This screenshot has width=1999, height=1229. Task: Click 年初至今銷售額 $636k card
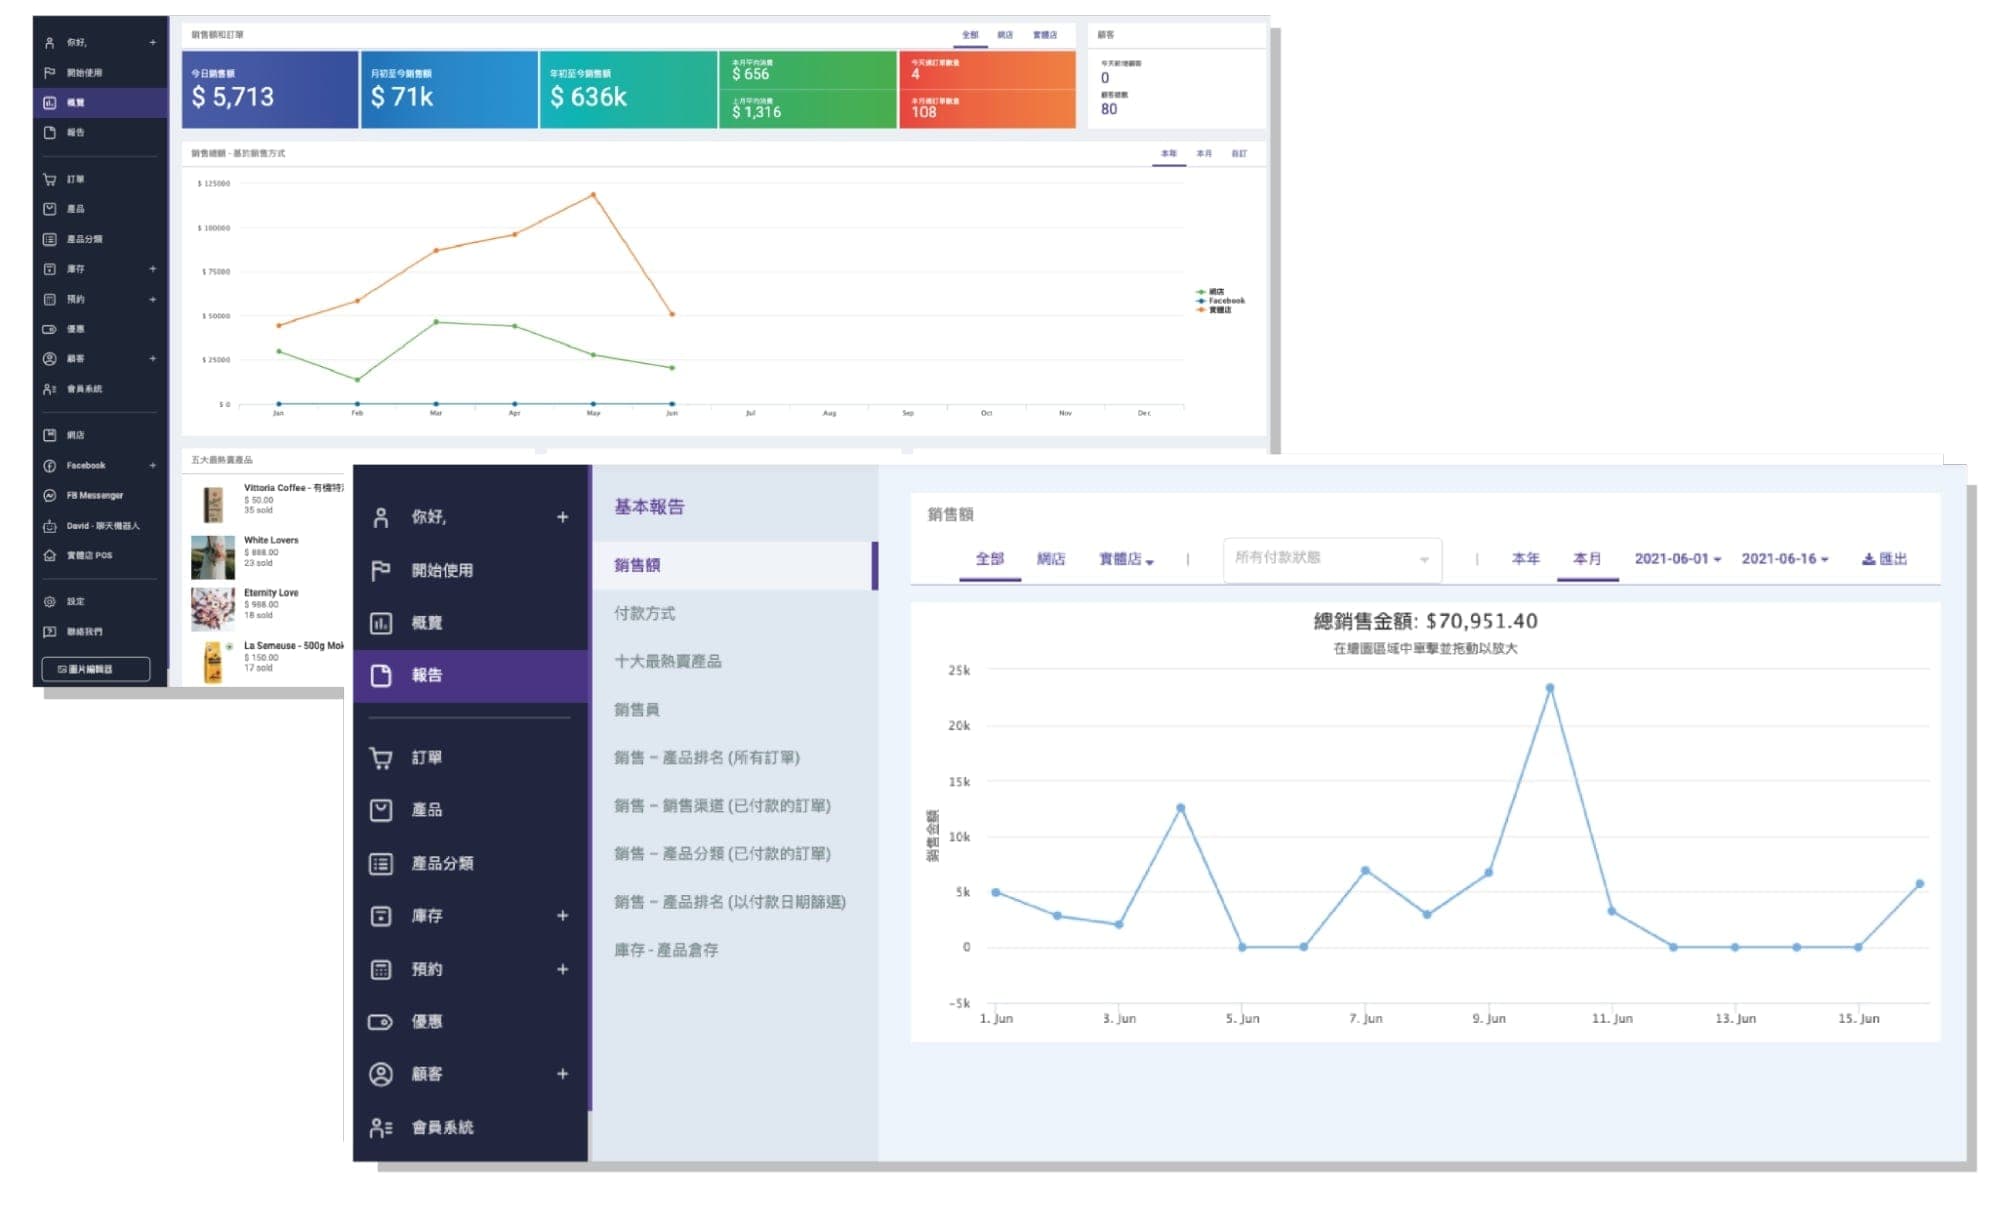point(628,90)
